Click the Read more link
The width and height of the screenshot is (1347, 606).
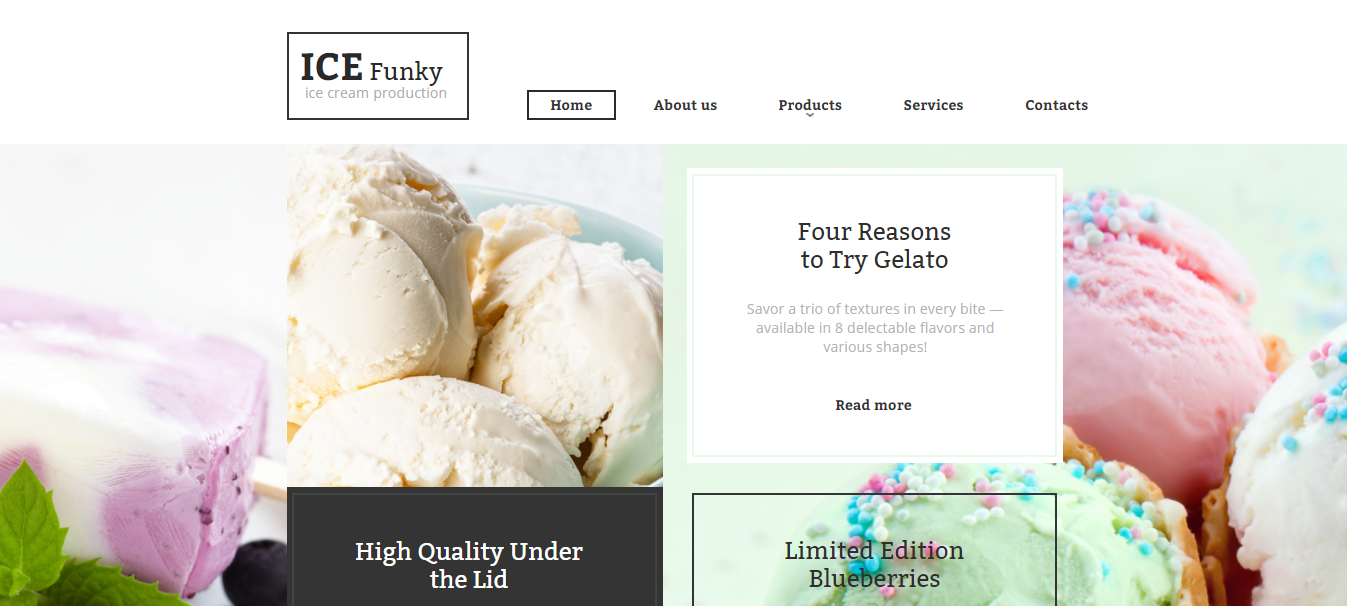[x=873, y=405]
